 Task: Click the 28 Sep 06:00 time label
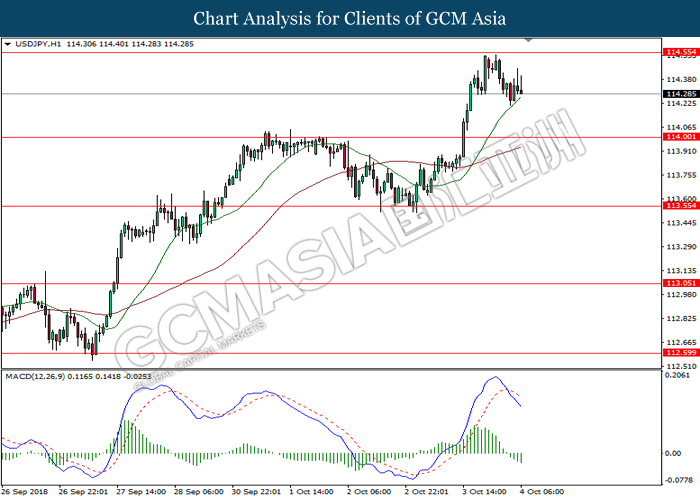199,492
